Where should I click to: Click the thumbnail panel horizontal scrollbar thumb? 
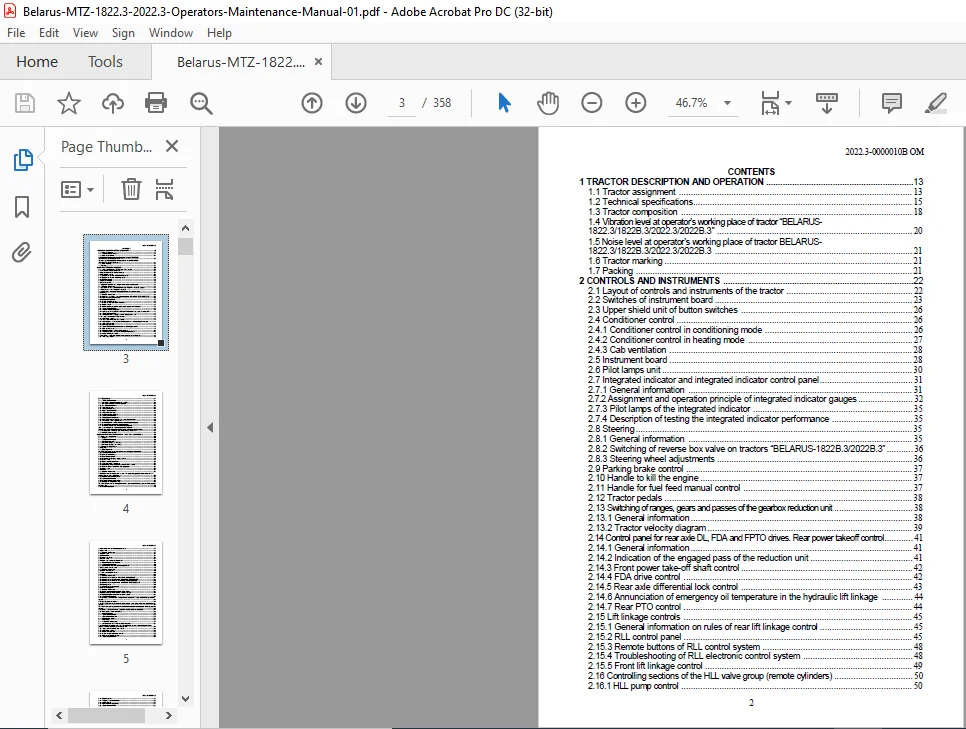coord(106,715)
